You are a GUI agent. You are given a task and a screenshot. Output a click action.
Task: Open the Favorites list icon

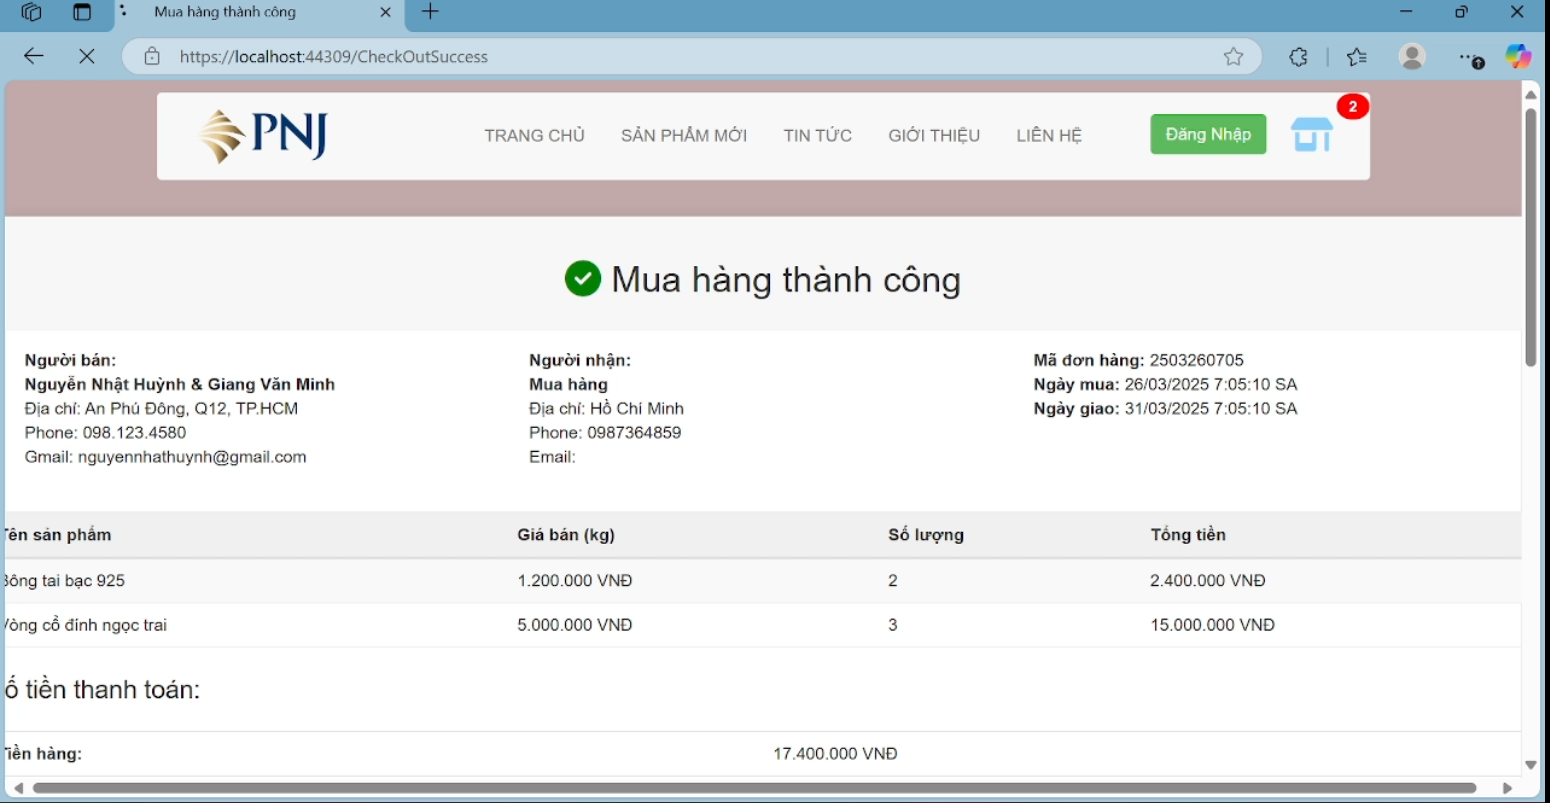(1356, 57)
